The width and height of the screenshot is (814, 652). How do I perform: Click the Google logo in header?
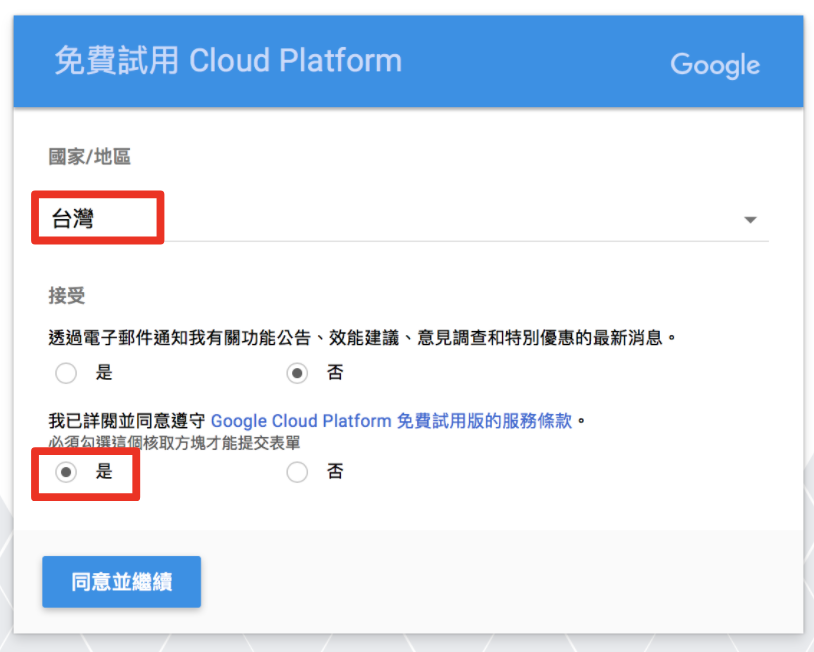[715, 65]
